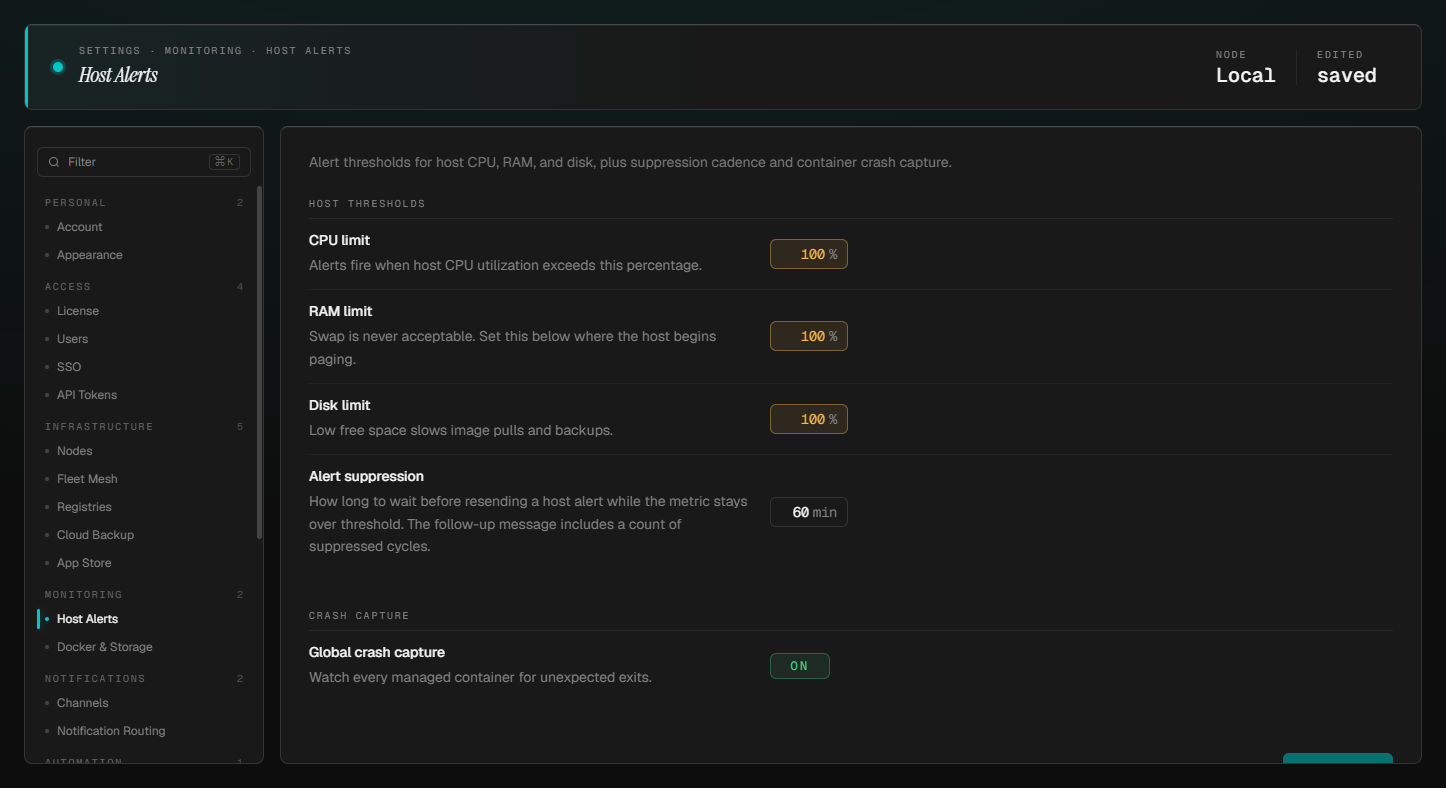Viewport: 1446px width, 788px height.
Task: Click the 'RAM limit' label
Action: pos(340,312)
